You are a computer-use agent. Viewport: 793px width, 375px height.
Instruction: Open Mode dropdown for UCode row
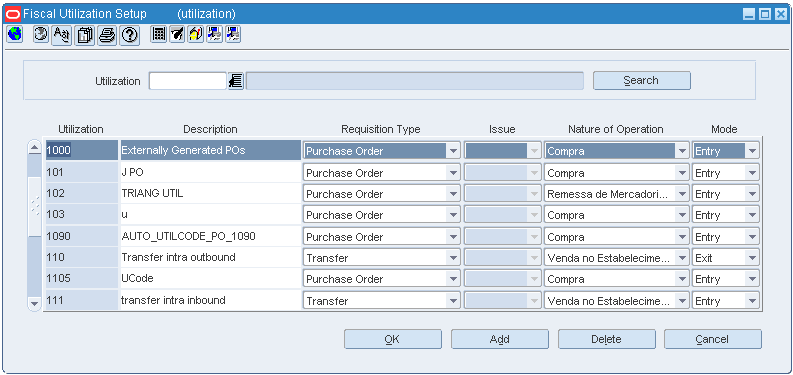click(752, 279)
